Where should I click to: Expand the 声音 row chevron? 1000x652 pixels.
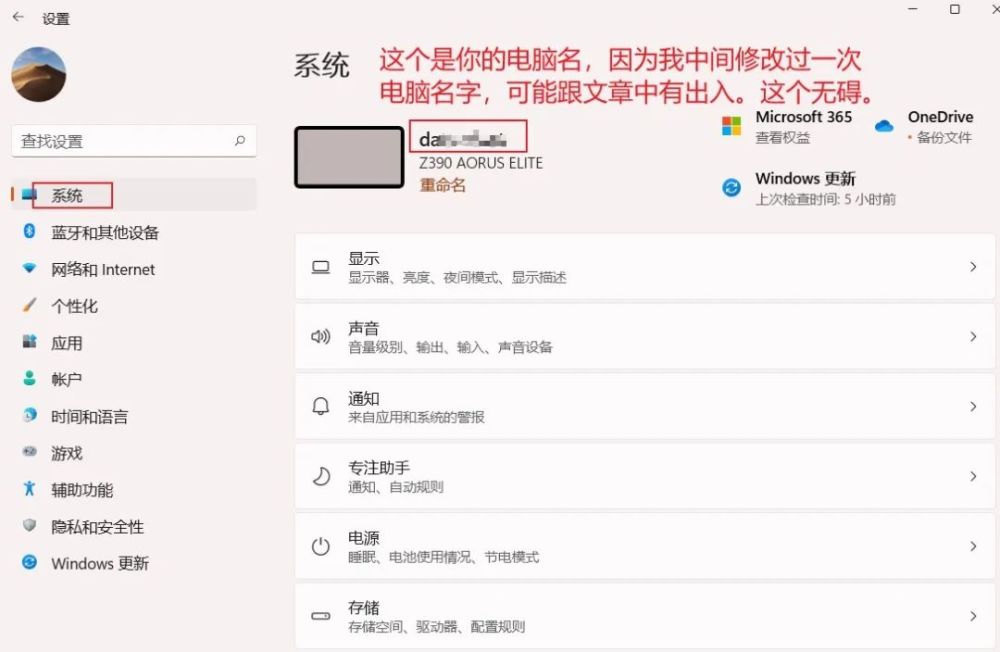pyautogui.click(x=973, y=336)
